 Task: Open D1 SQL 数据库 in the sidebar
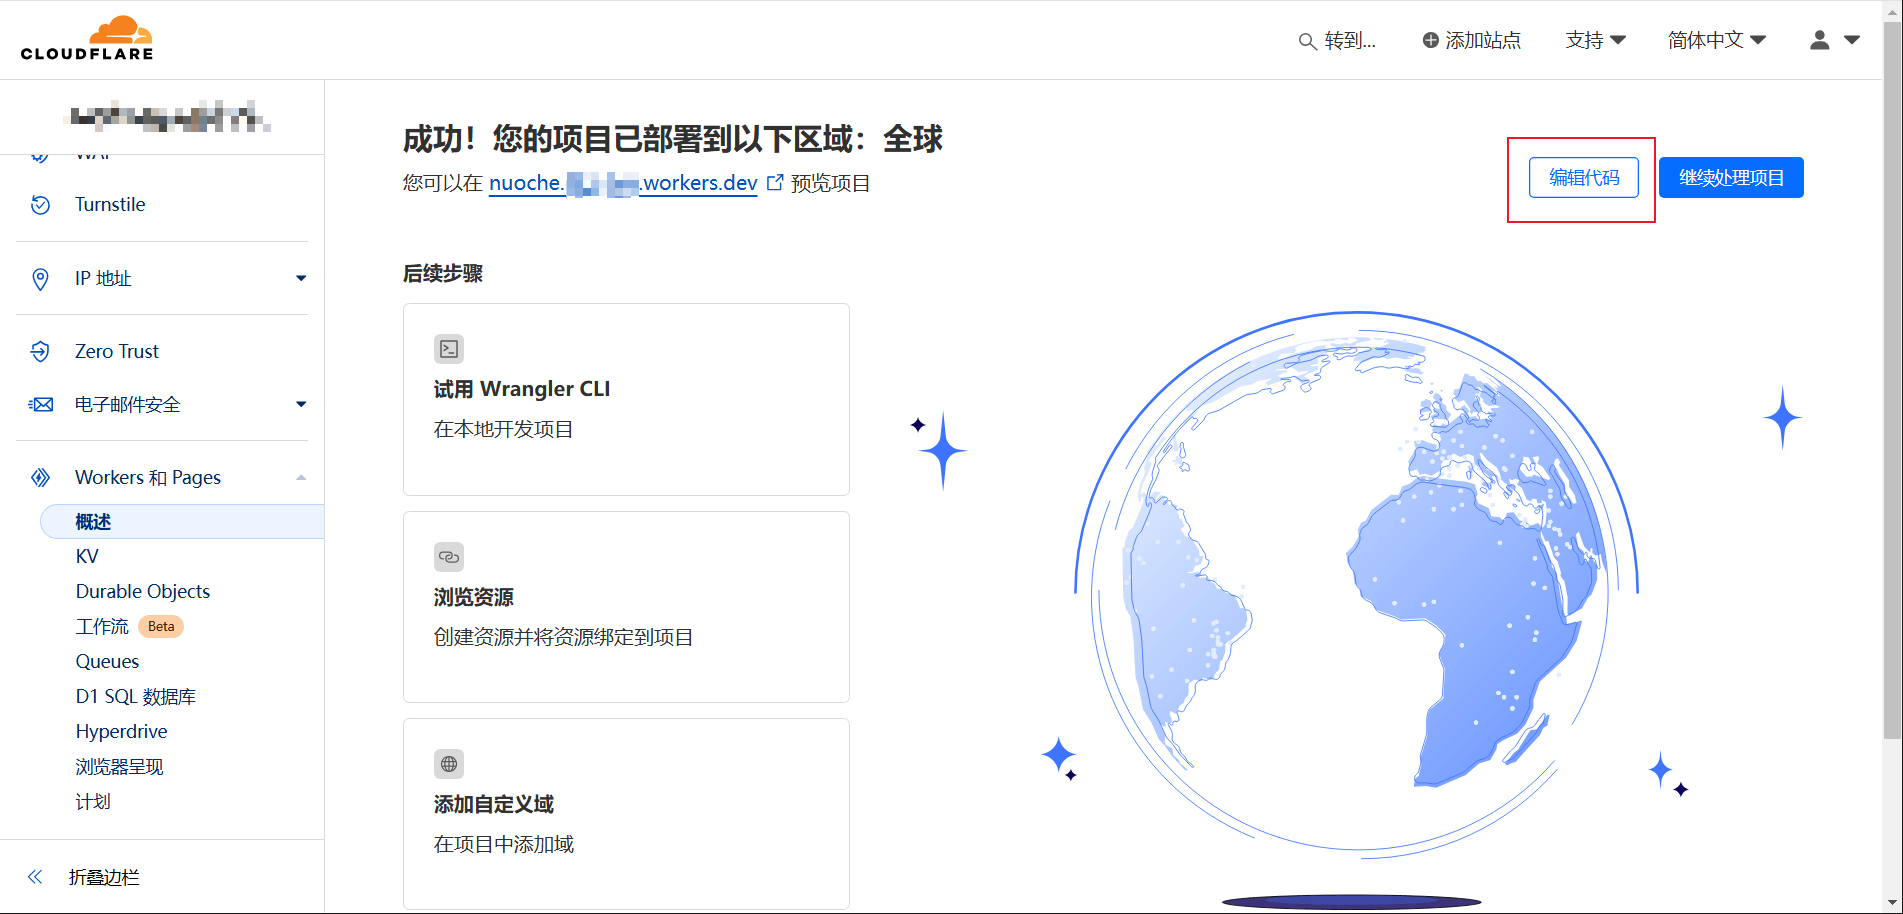click(x=136, y=697)
